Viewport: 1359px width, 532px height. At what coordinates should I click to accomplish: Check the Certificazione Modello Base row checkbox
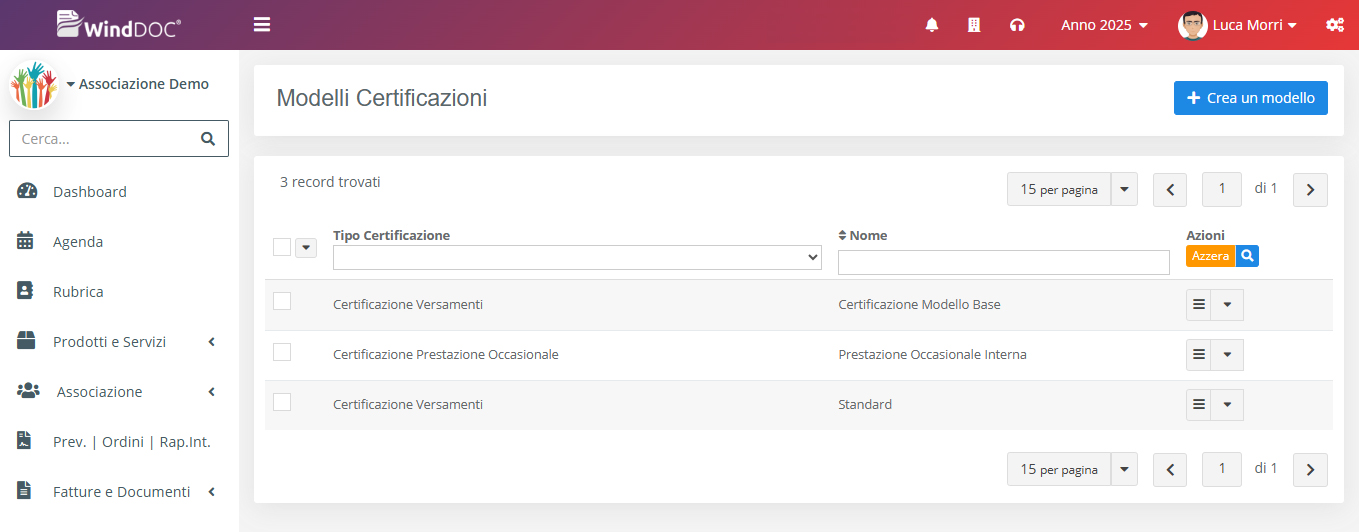click(x=282, y=301)
